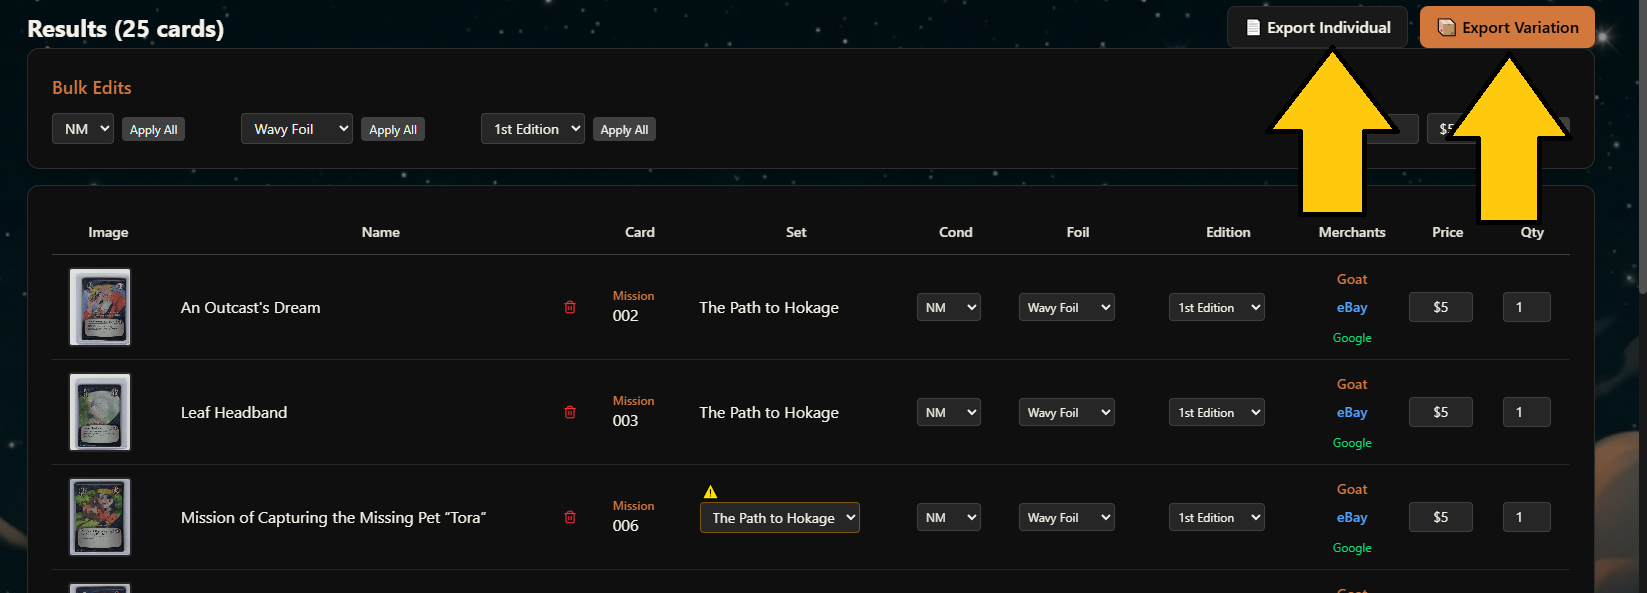Viewport: 1647px width, 593px height.
Task: Open the eBay link for An Outcast's Dream
Action: pos(1352,308)
